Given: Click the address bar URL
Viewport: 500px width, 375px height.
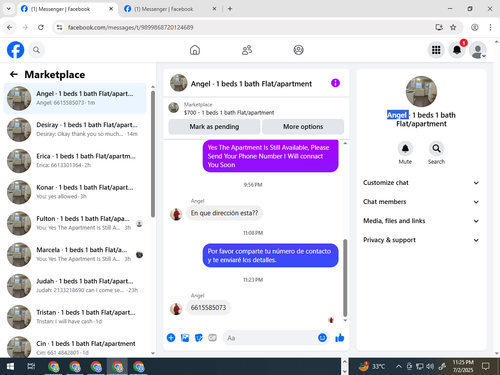Looking at the screenshot, I should click(x=130, y=27).
